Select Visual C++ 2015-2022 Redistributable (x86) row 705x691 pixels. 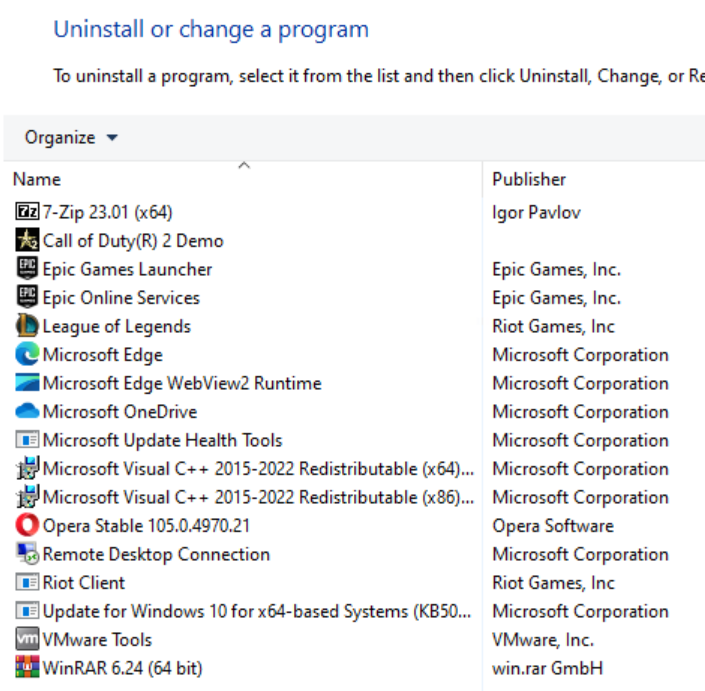point(259,497)
